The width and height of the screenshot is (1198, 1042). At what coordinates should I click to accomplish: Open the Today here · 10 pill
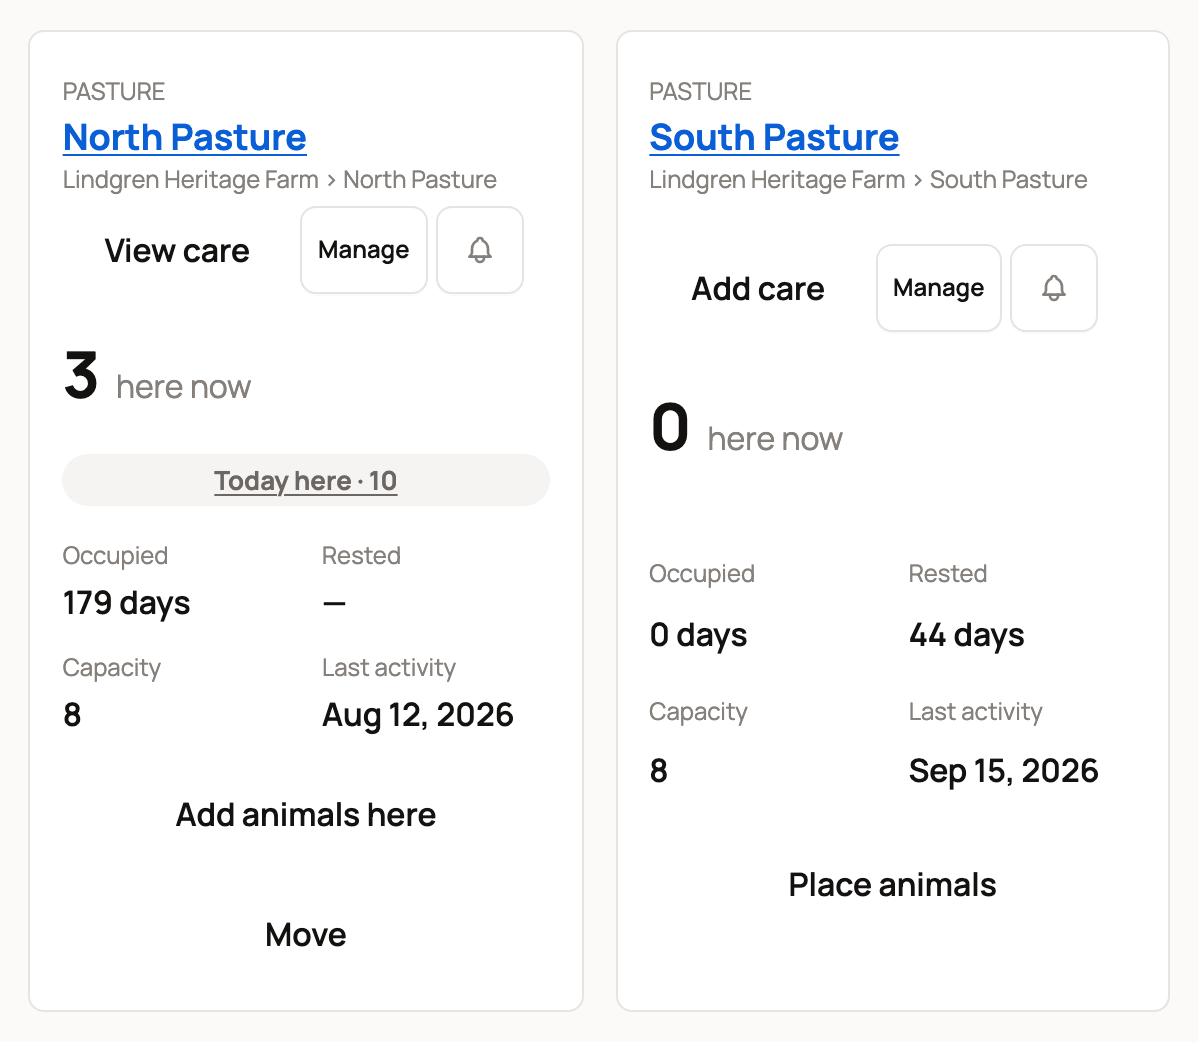tap(306, 481)
